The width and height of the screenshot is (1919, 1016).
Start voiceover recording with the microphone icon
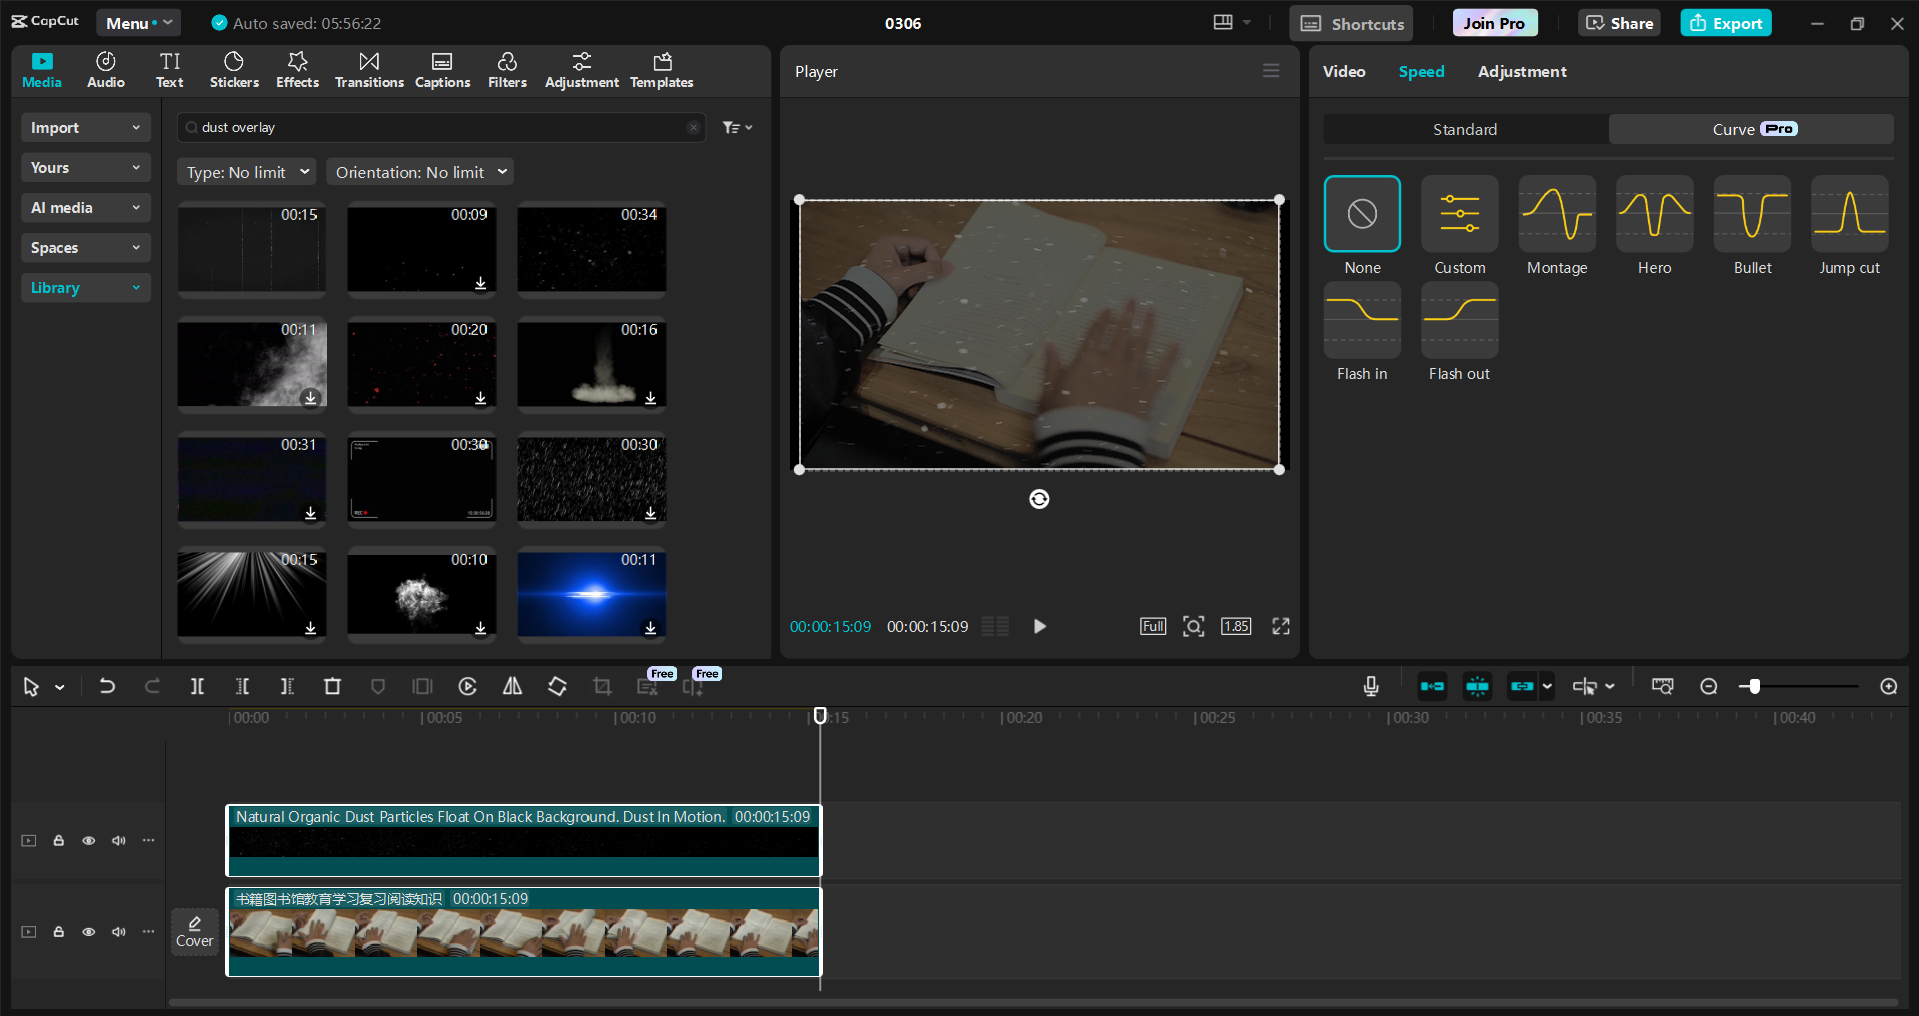[x=1370, y=687]
